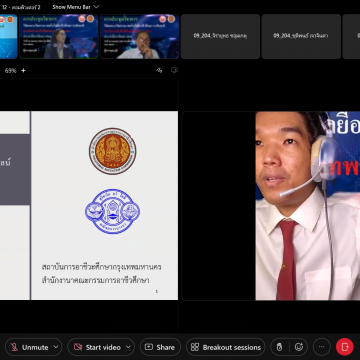This screenshot has width=360, height=360.
Task: Select the man with glasses video thumbnail
Action: (x=139, y=36)
